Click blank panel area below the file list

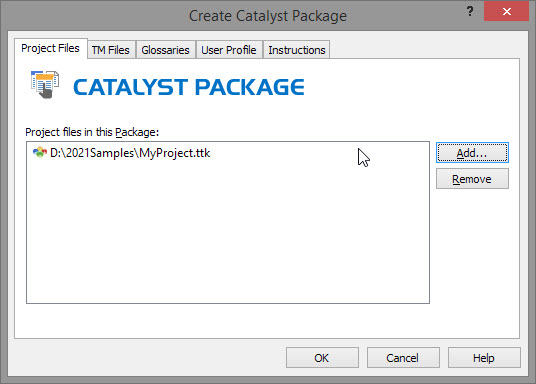tap(267, 321)
